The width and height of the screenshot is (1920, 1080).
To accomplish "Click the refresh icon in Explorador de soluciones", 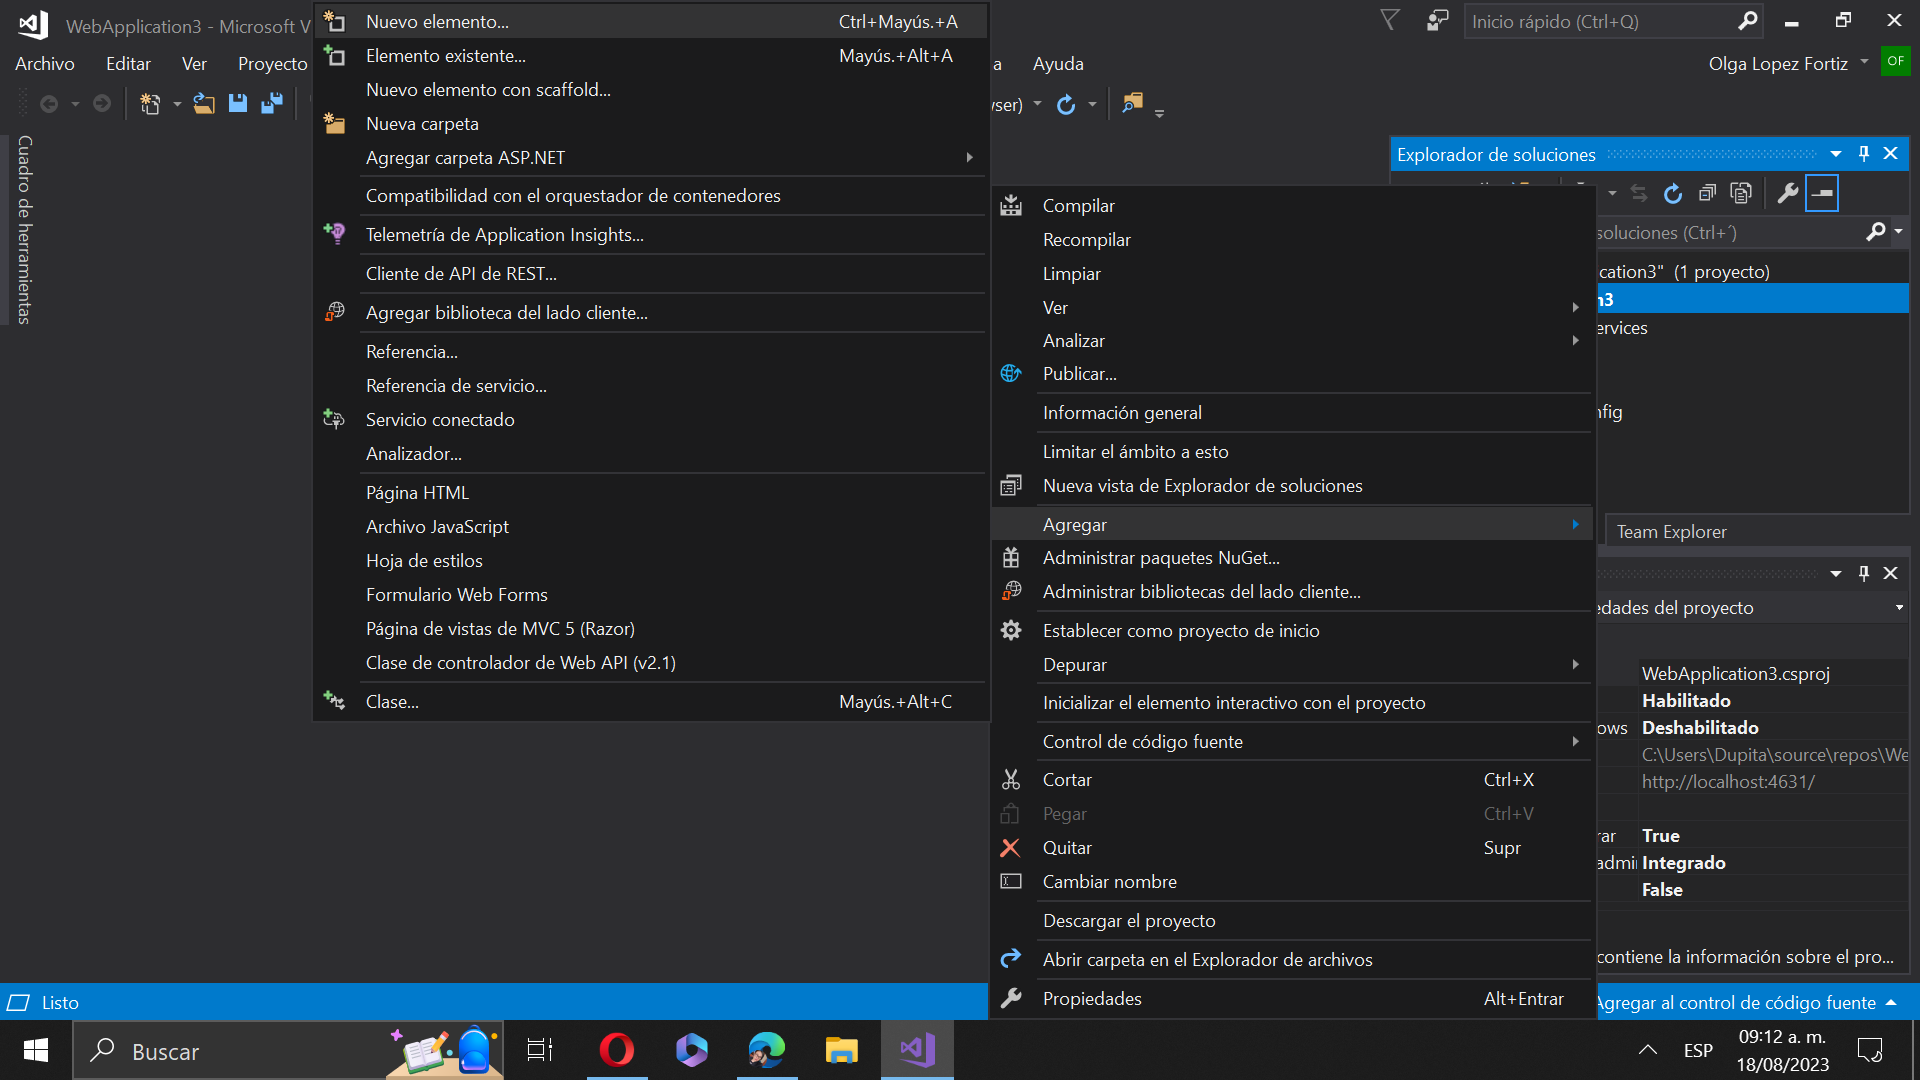I will pos(1673,193).
